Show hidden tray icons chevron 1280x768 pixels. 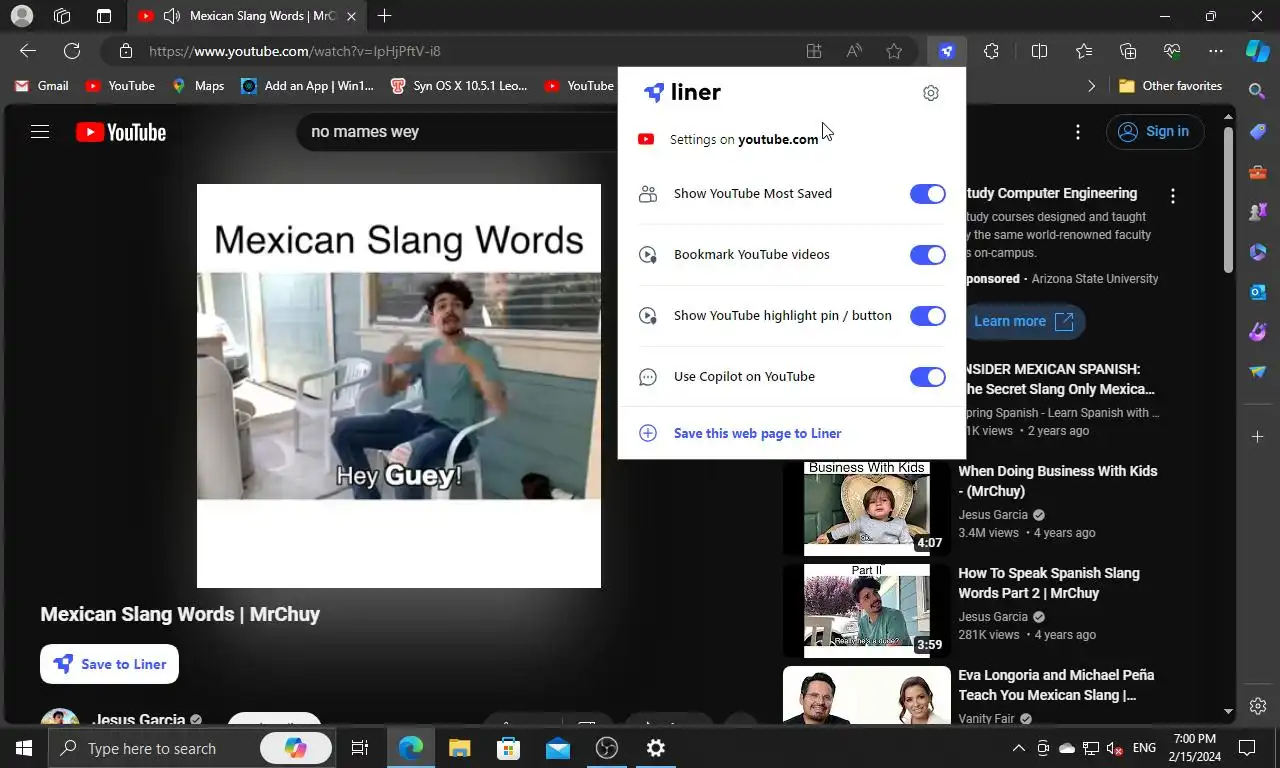click(1019, 748)
